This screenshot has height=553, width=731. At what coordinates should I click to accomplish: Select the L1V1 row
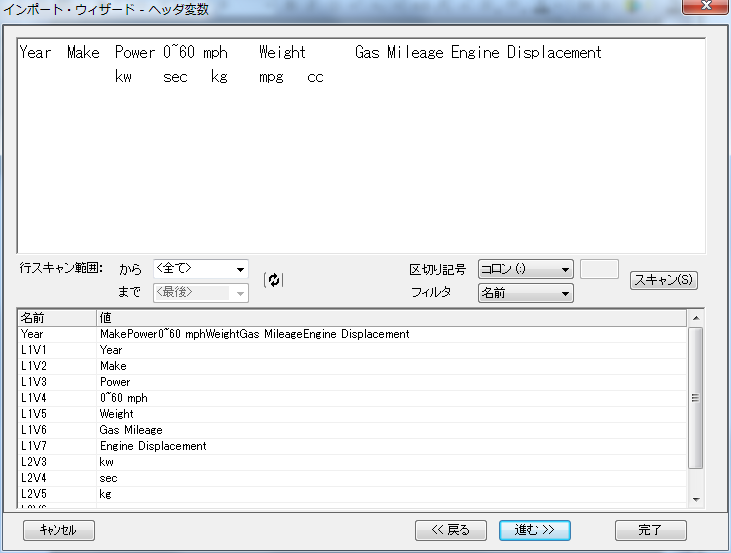coord(352,350)
